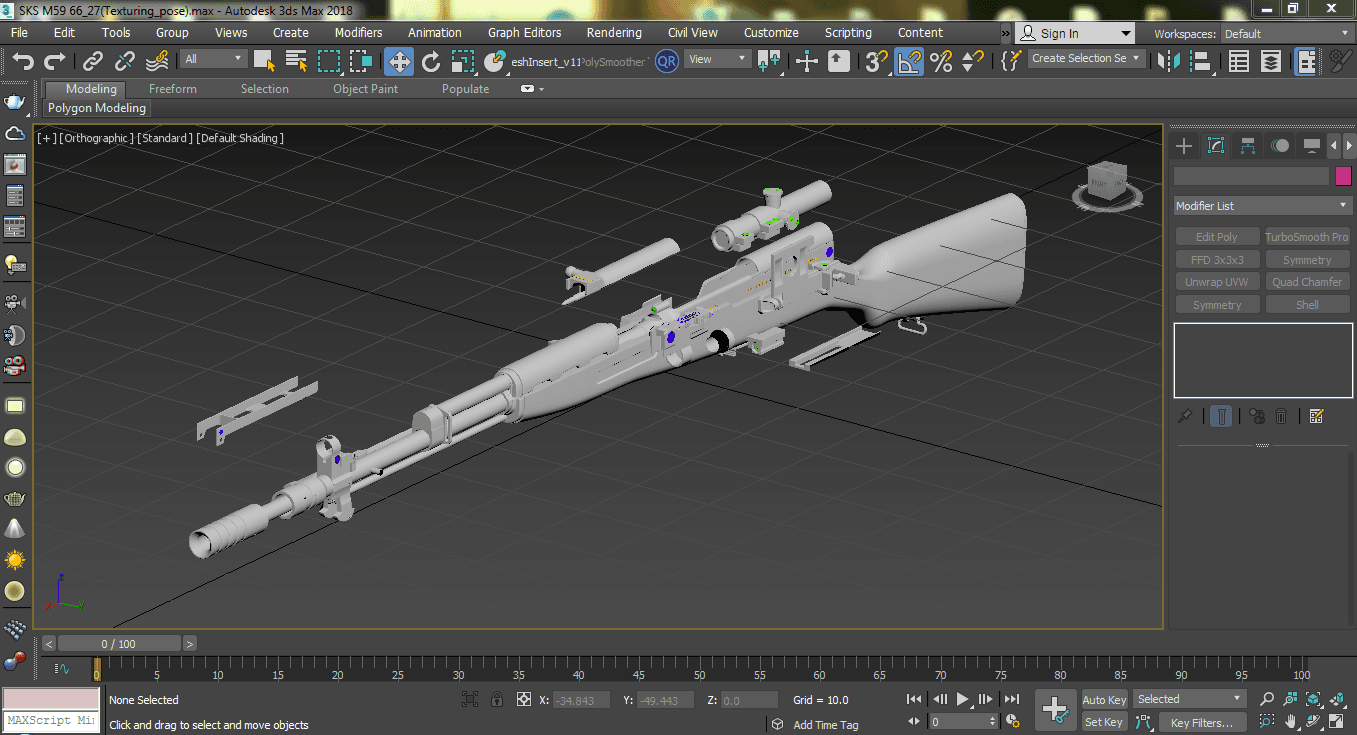Toggle Window/Crossing selection mode
The image size is (1357, 735).
(361, 62)
